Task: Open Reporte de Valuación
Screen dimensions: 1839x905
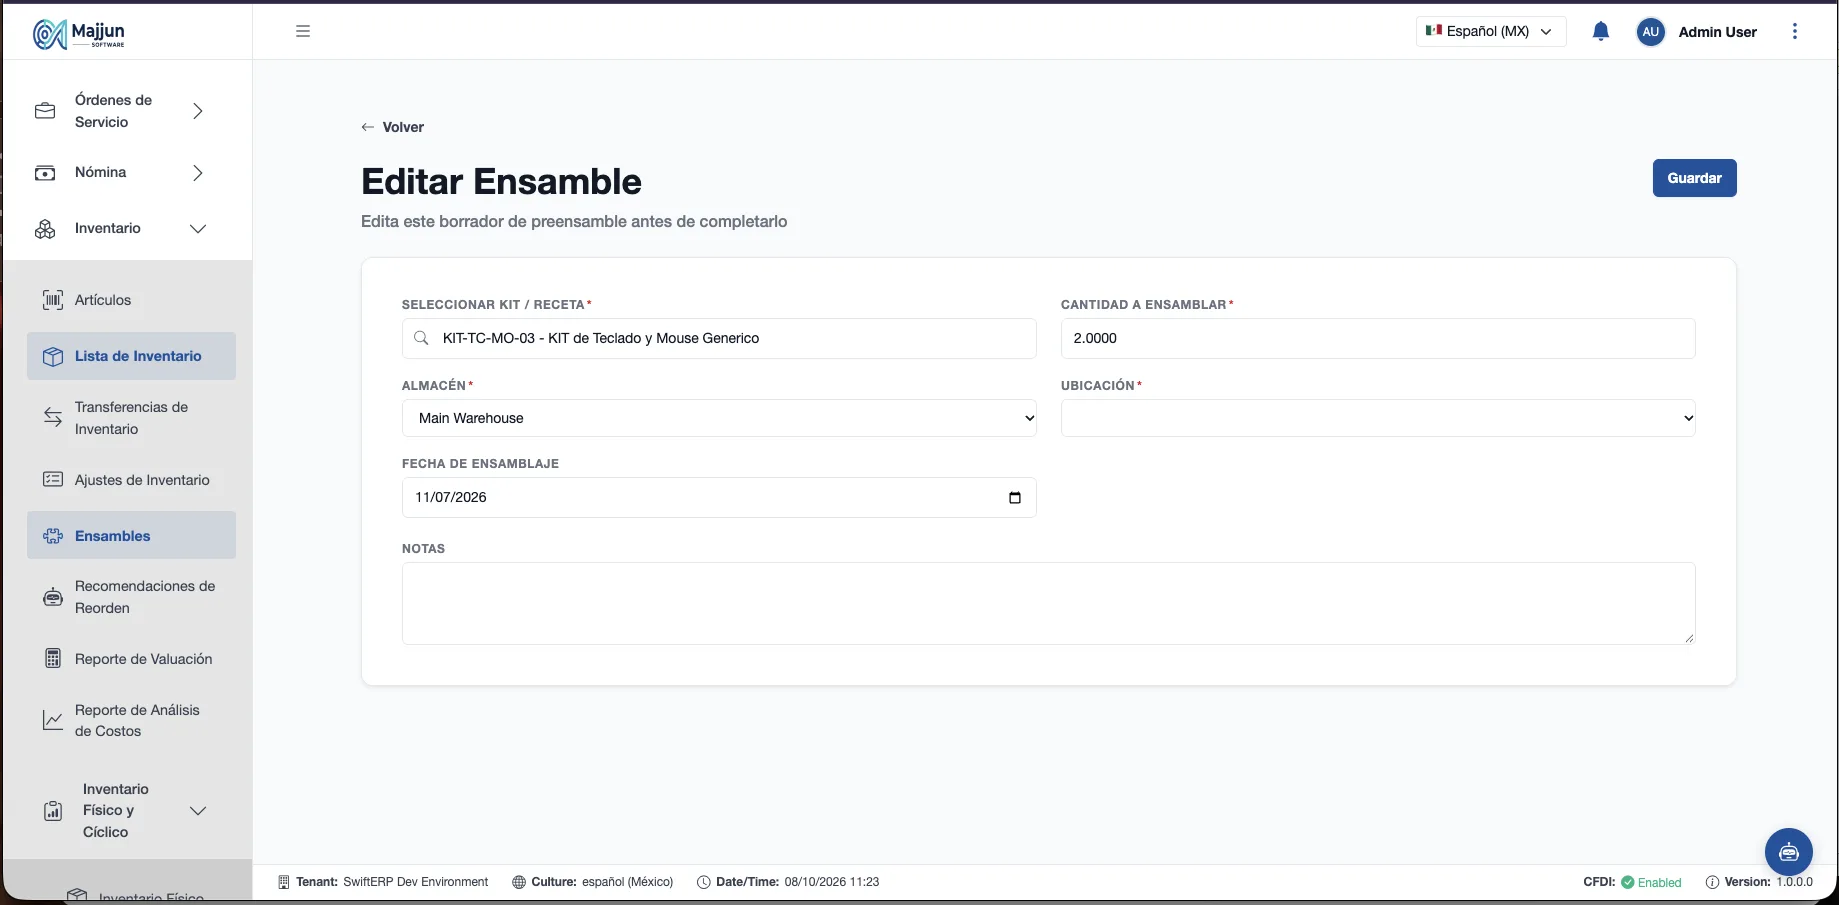Action: [131, 659]
